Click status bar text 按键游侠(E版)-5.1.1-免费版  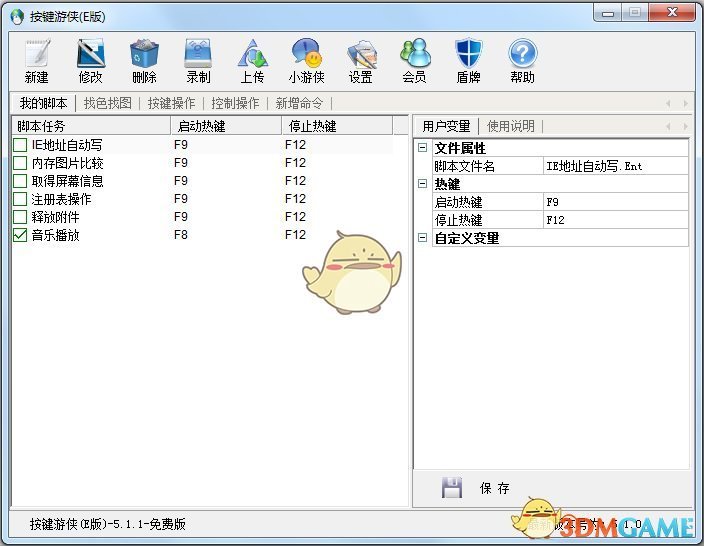point(108,524)
